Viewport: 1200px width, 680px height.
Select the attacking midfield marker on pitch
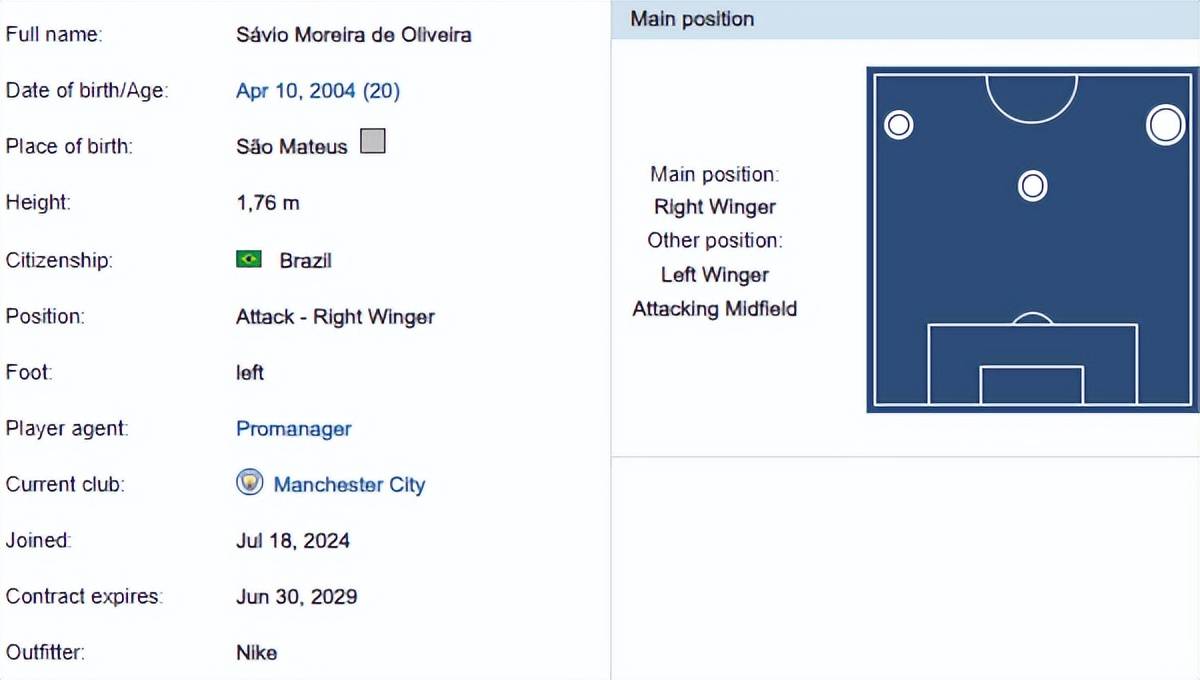click(1032, 186)
